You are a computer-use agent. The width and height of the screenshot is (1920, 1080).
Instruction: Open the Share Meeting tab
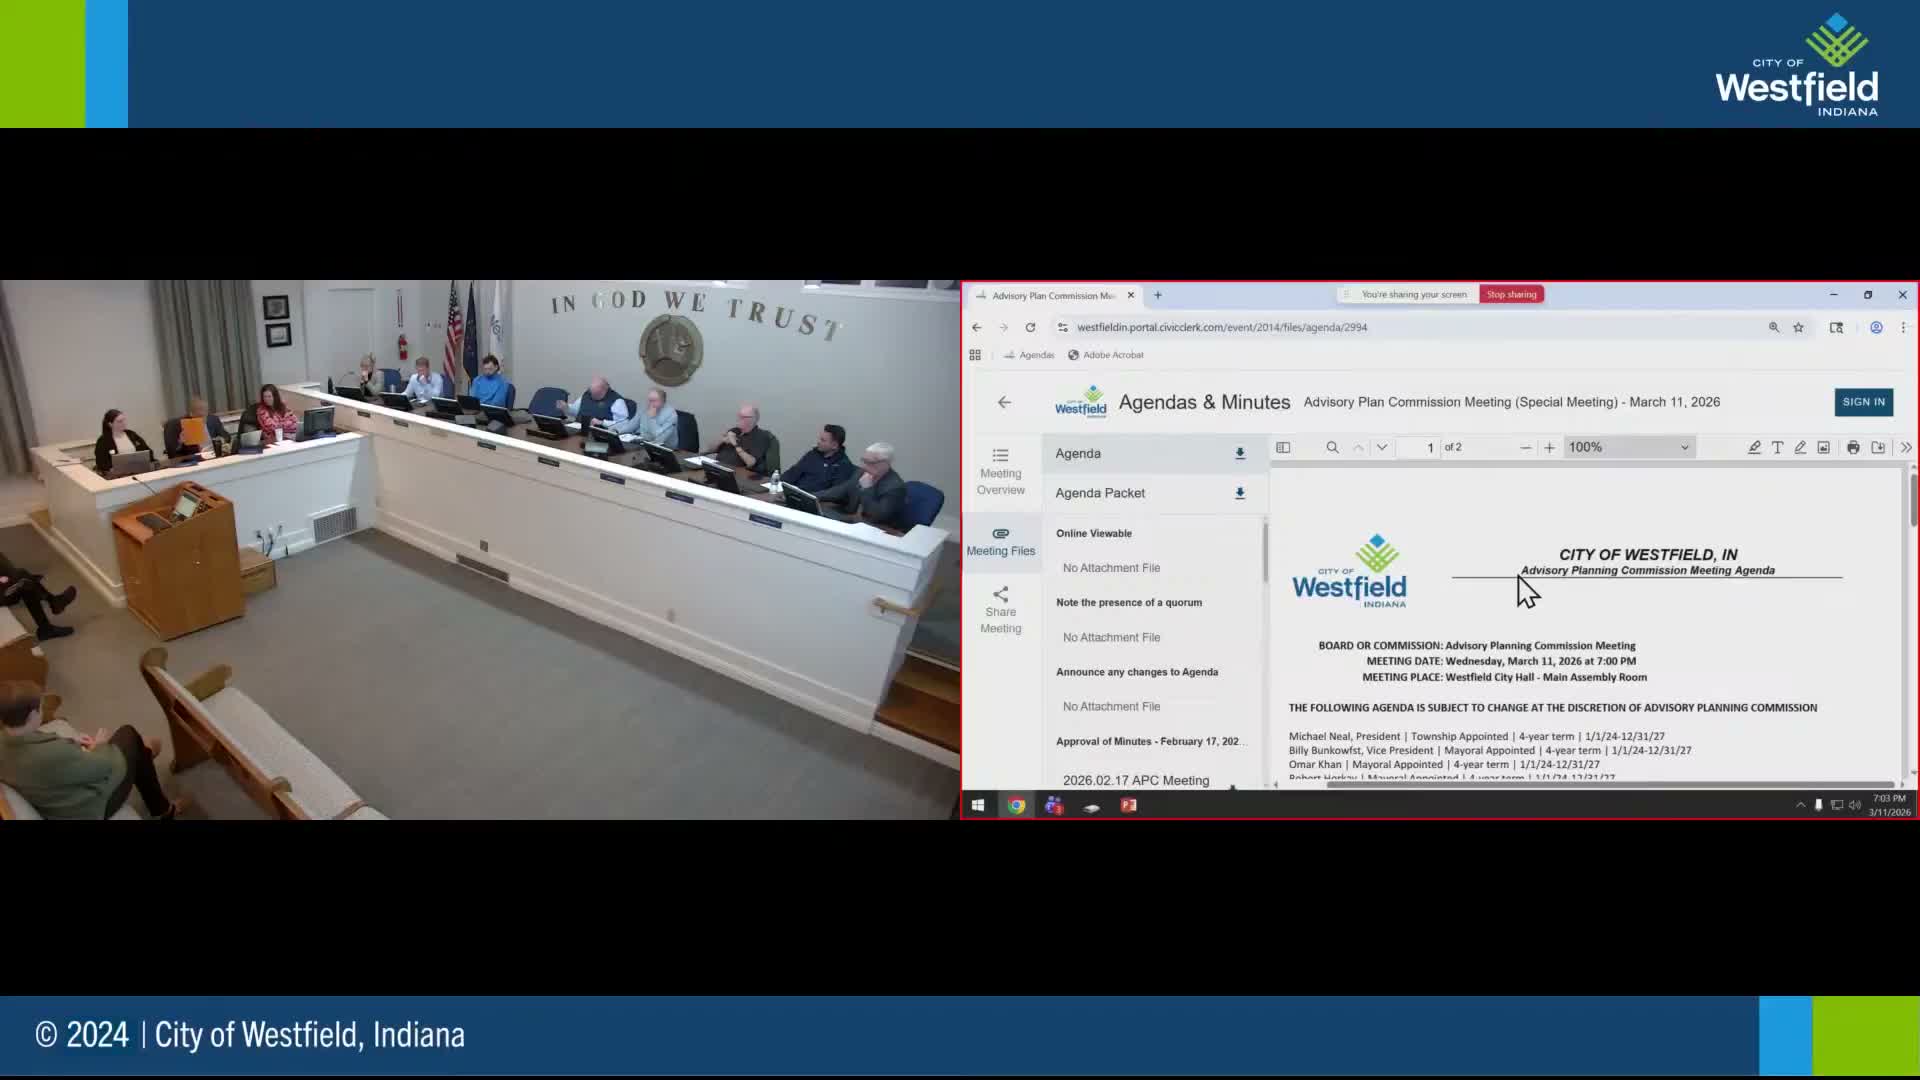tap(1000, 610)
